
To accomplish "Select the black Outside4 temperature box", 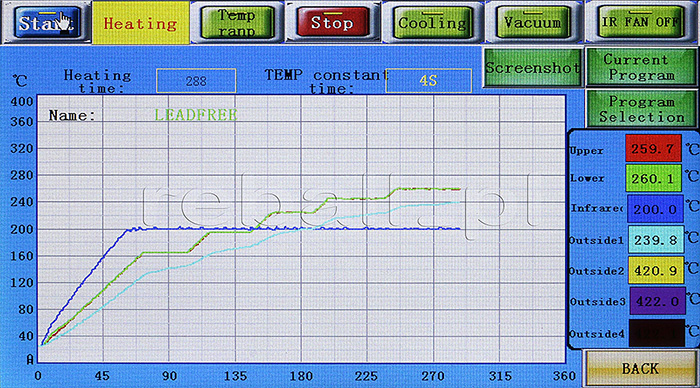I will [x=656, y=333].
